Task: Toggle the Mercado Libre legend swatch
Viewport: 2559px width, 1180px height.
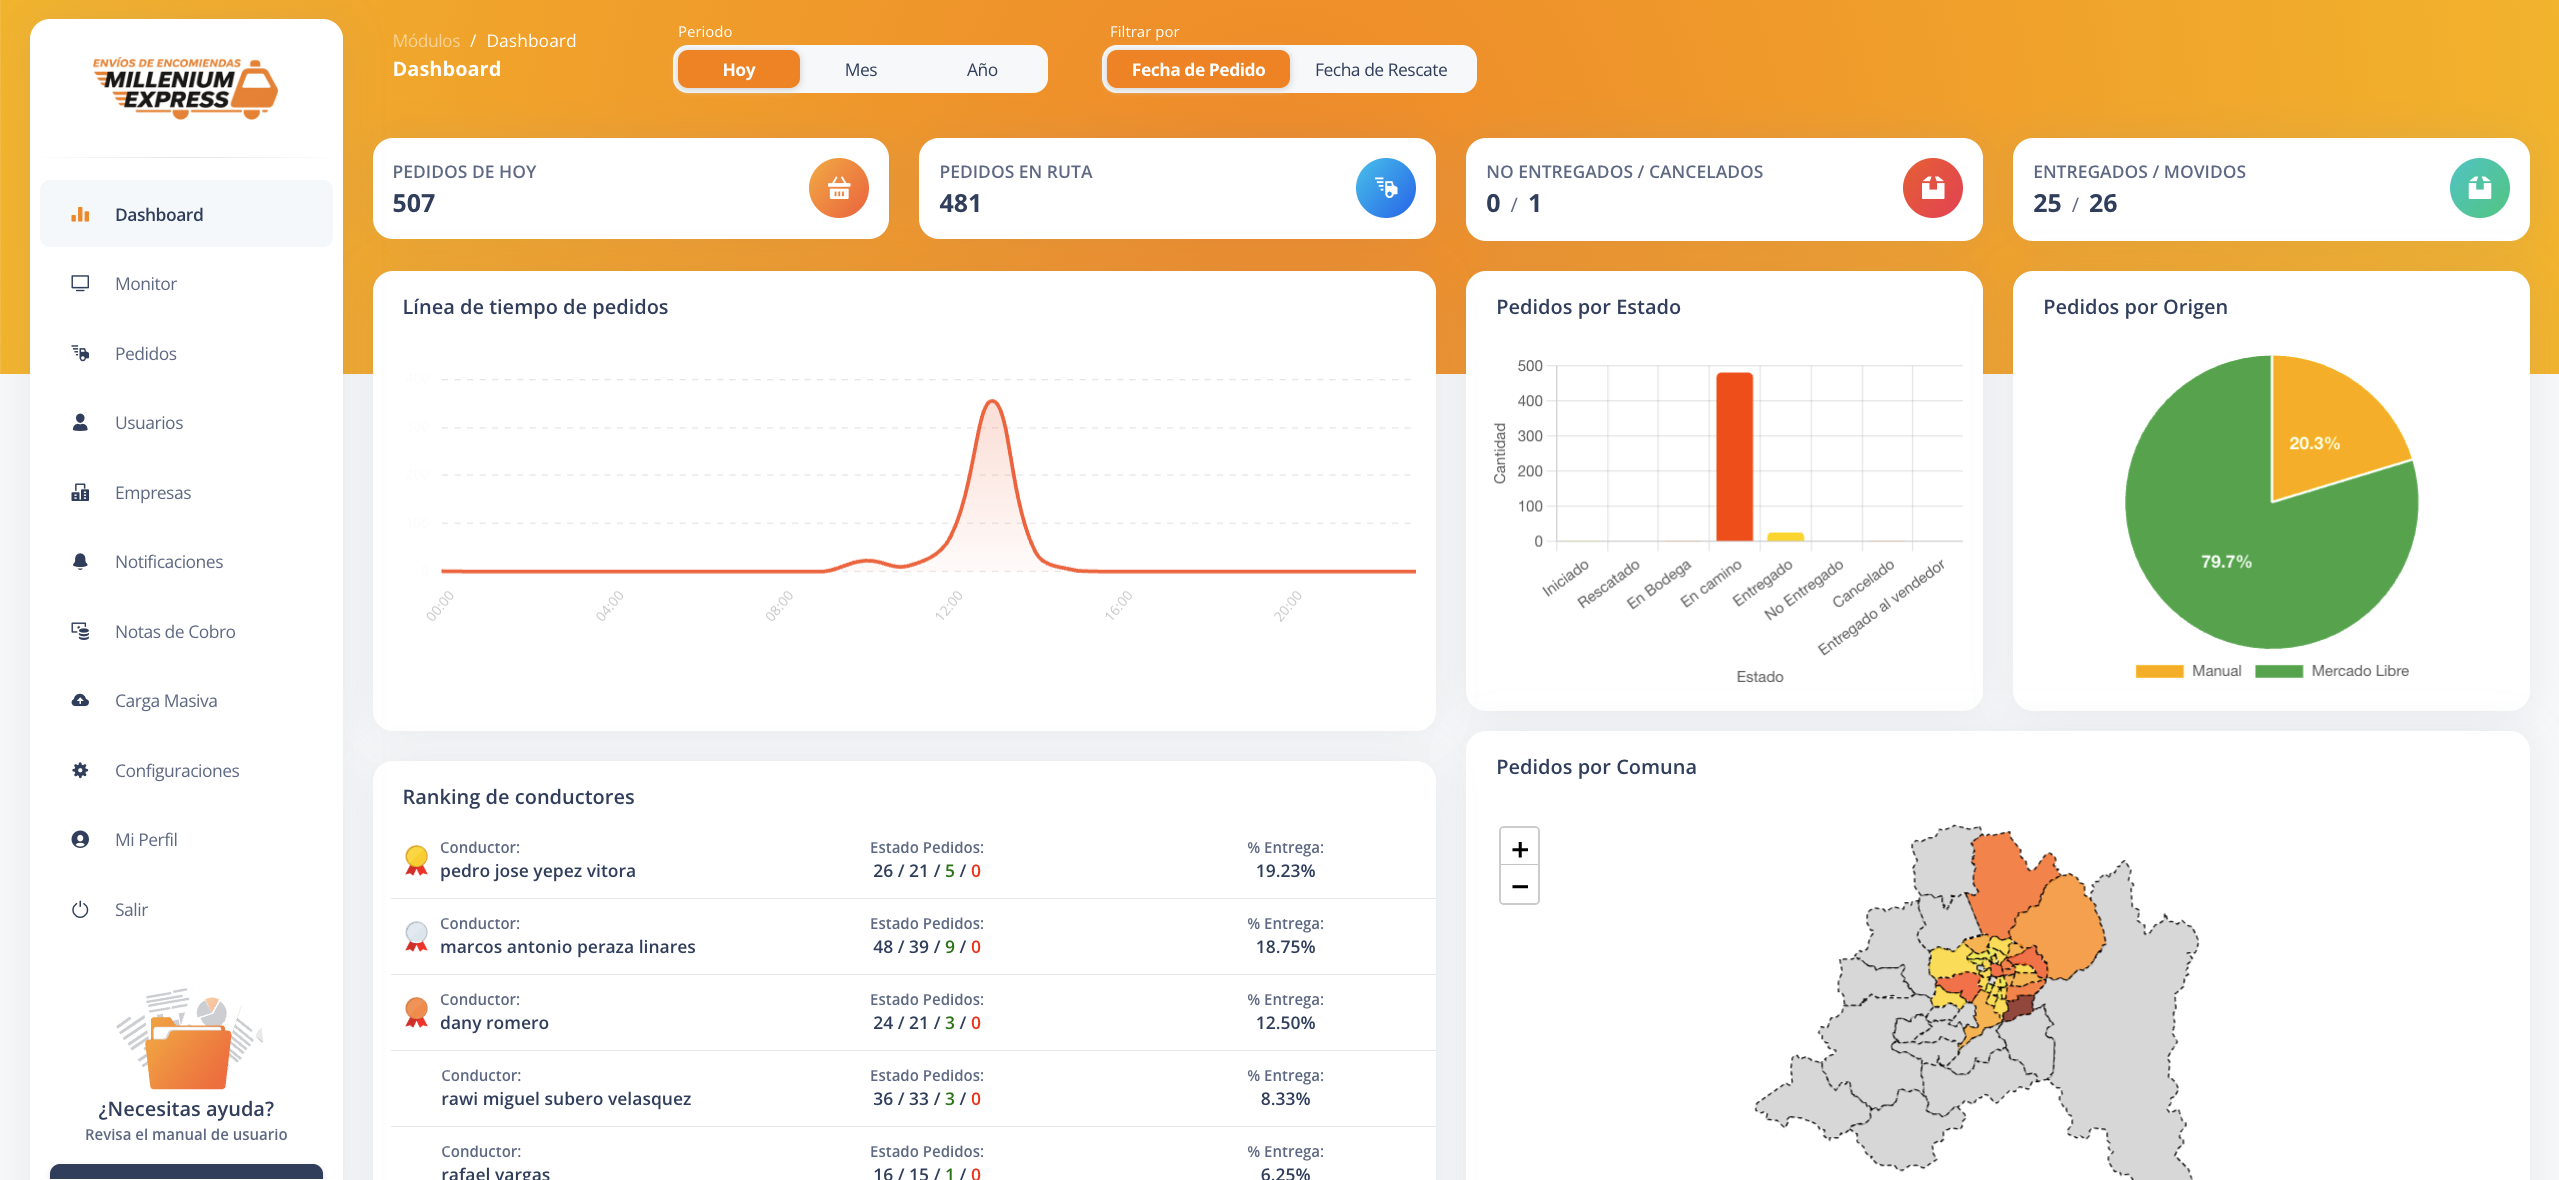Action: tap(2278, 672)
